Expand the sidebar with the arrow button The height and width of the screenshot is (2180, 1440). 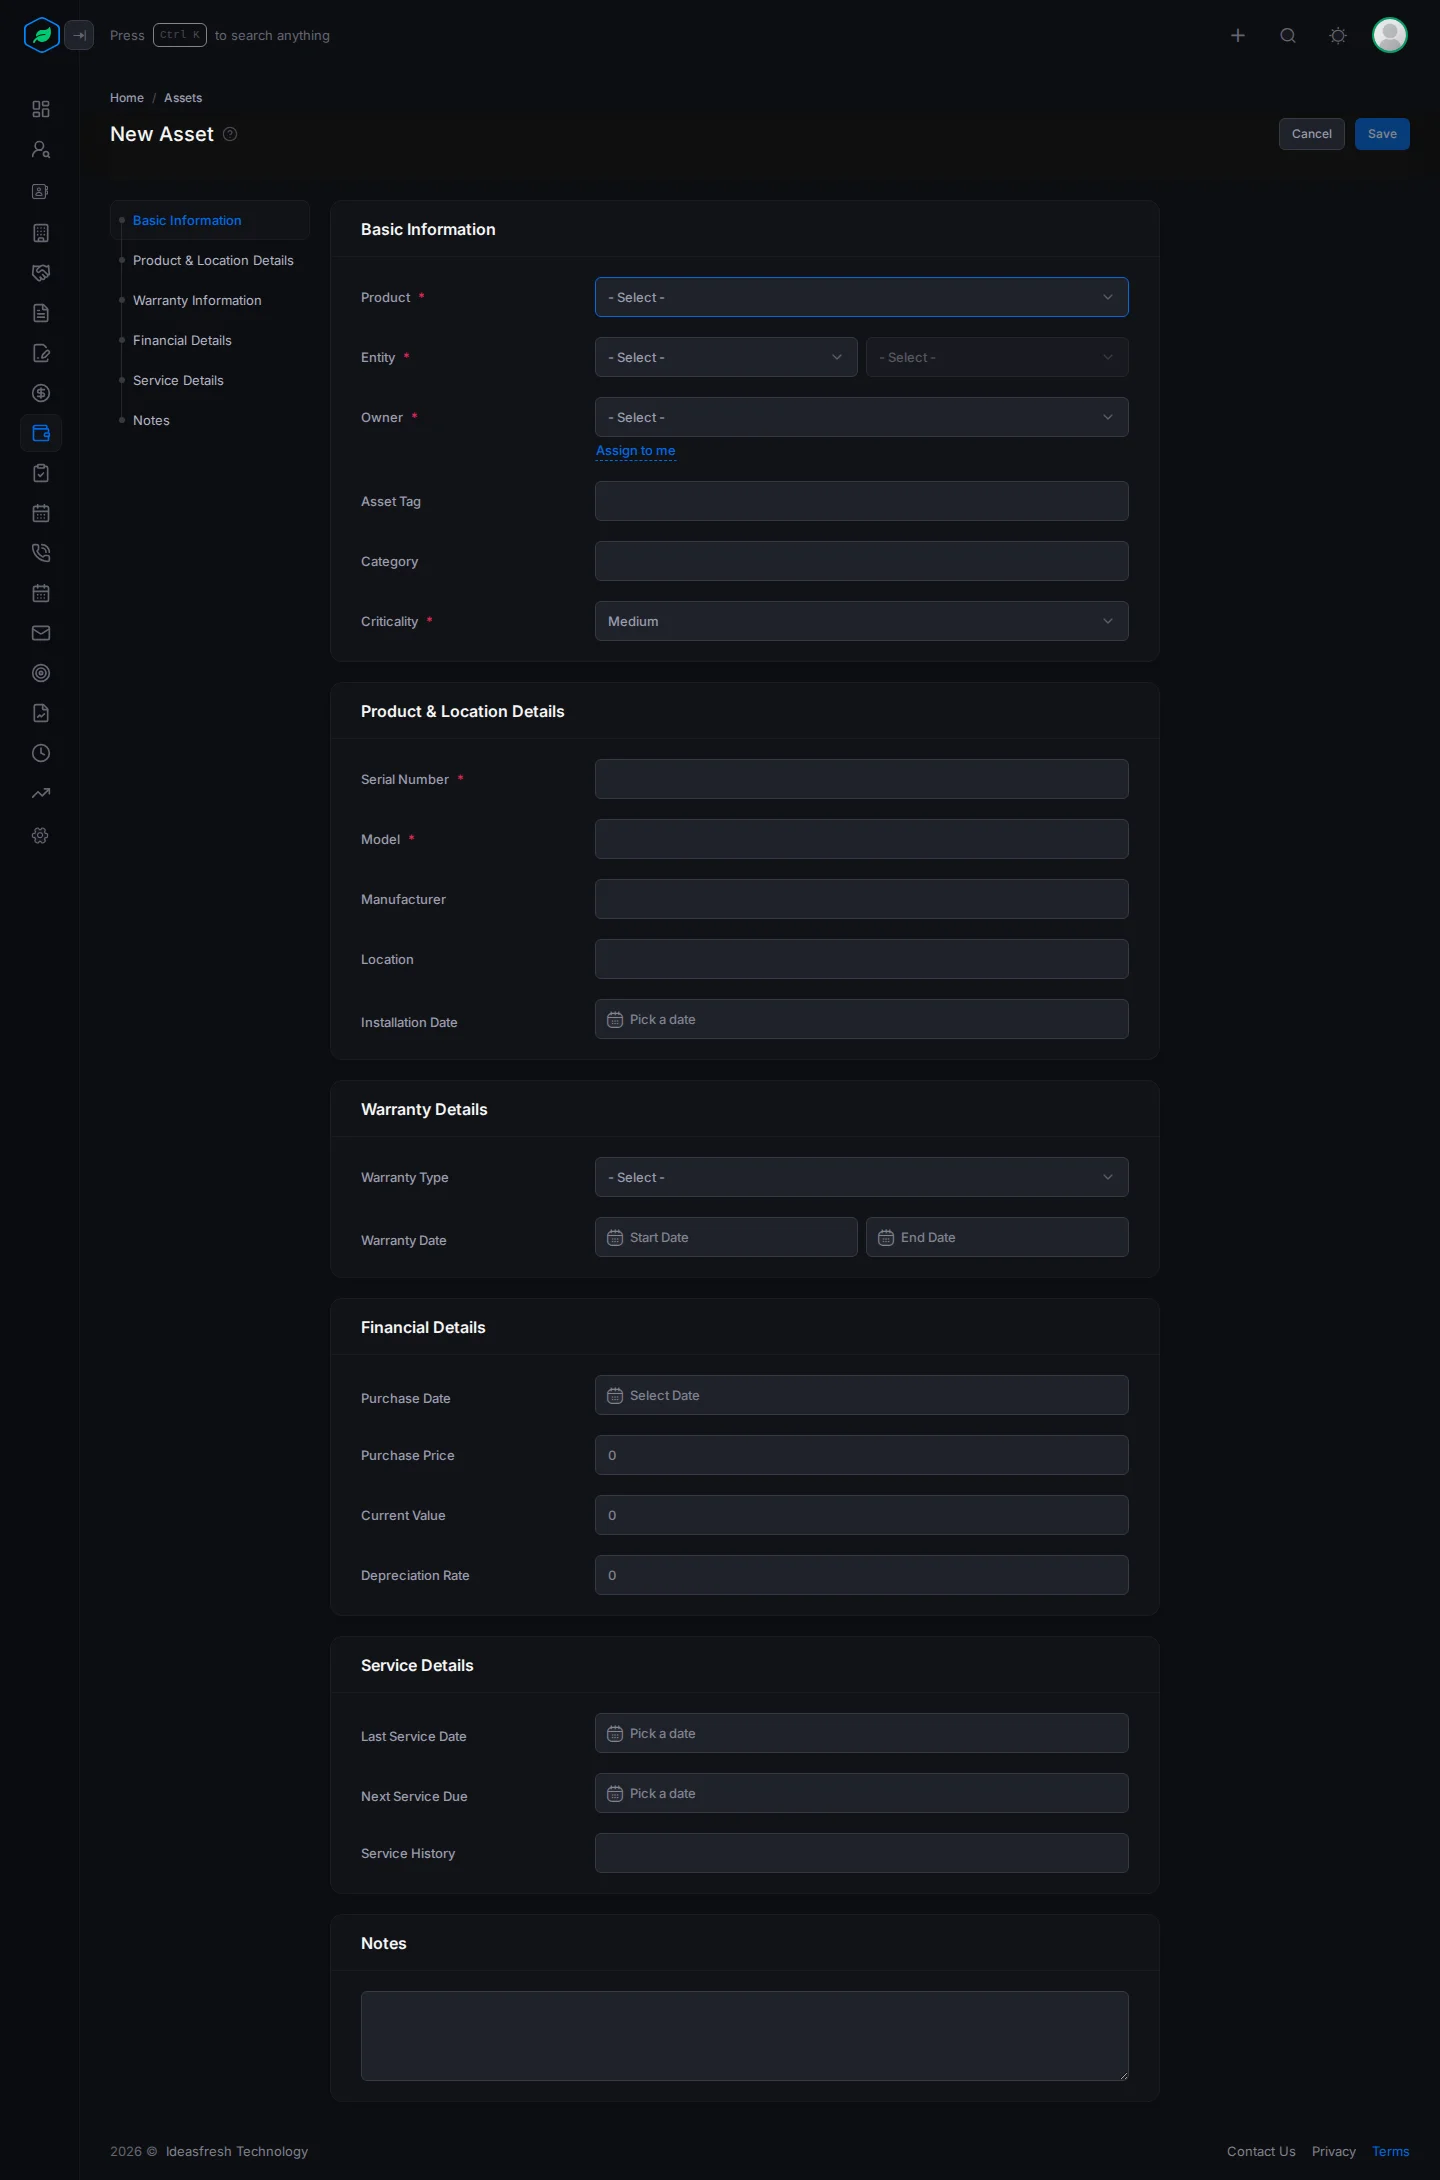(x=79, y=35)
